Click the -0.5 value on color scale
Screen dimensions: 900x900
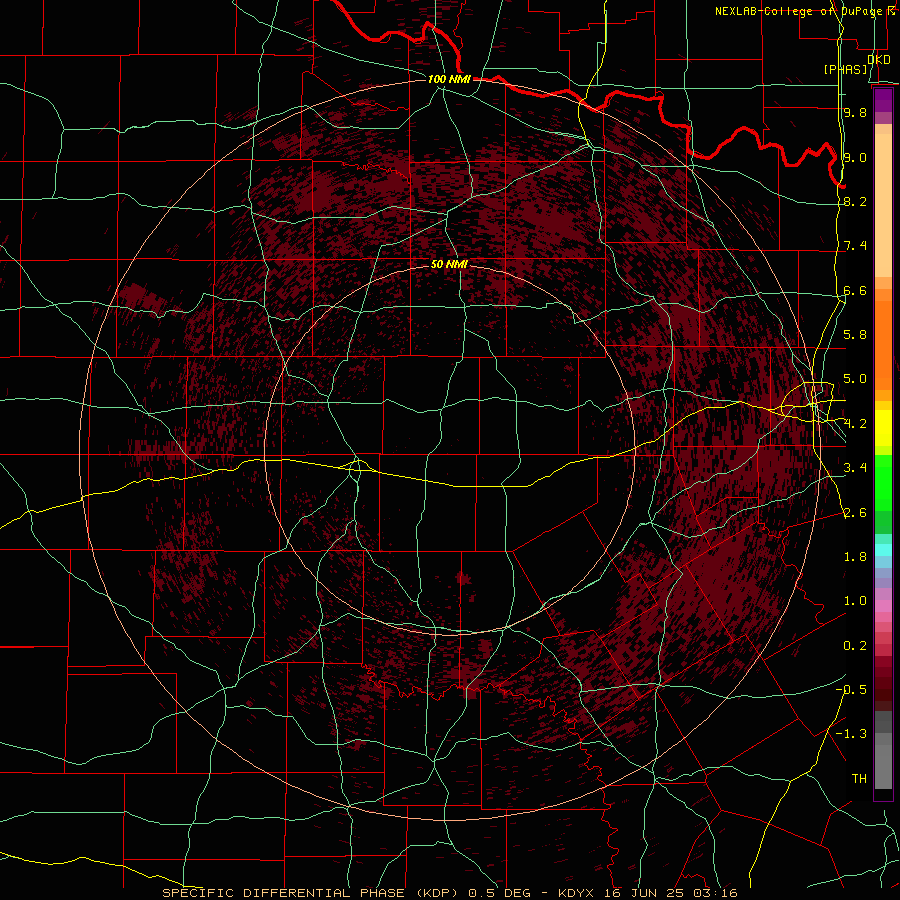point(851,690)
